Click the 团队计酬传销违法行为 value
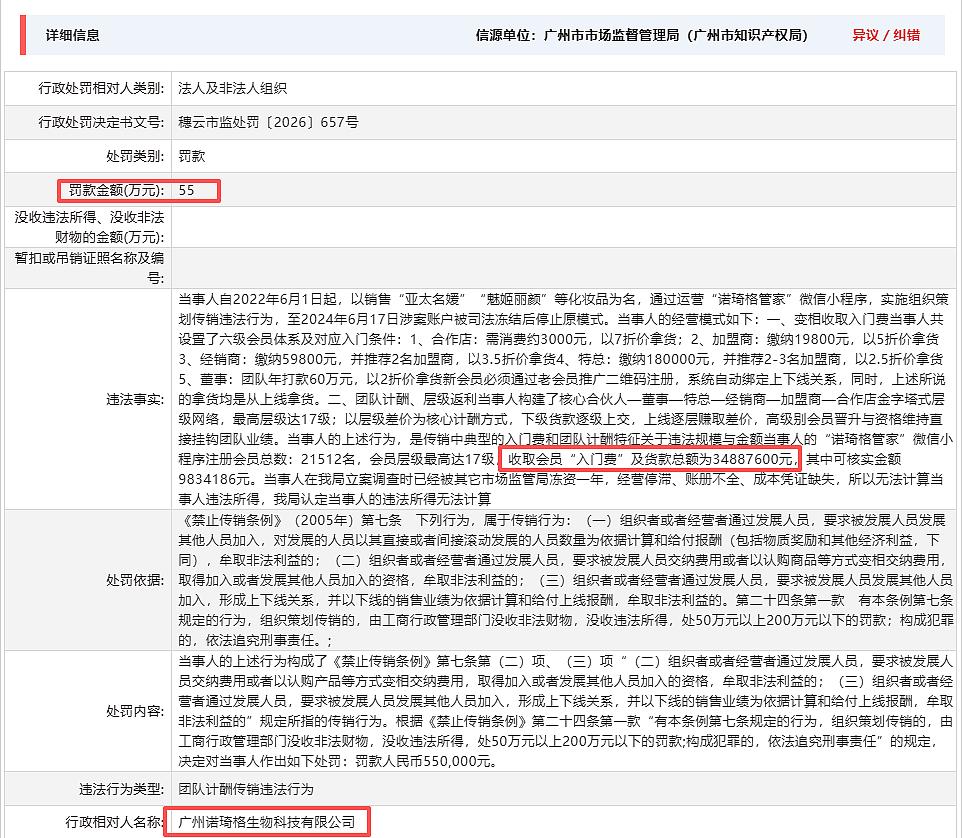 [x=245, y=789]
